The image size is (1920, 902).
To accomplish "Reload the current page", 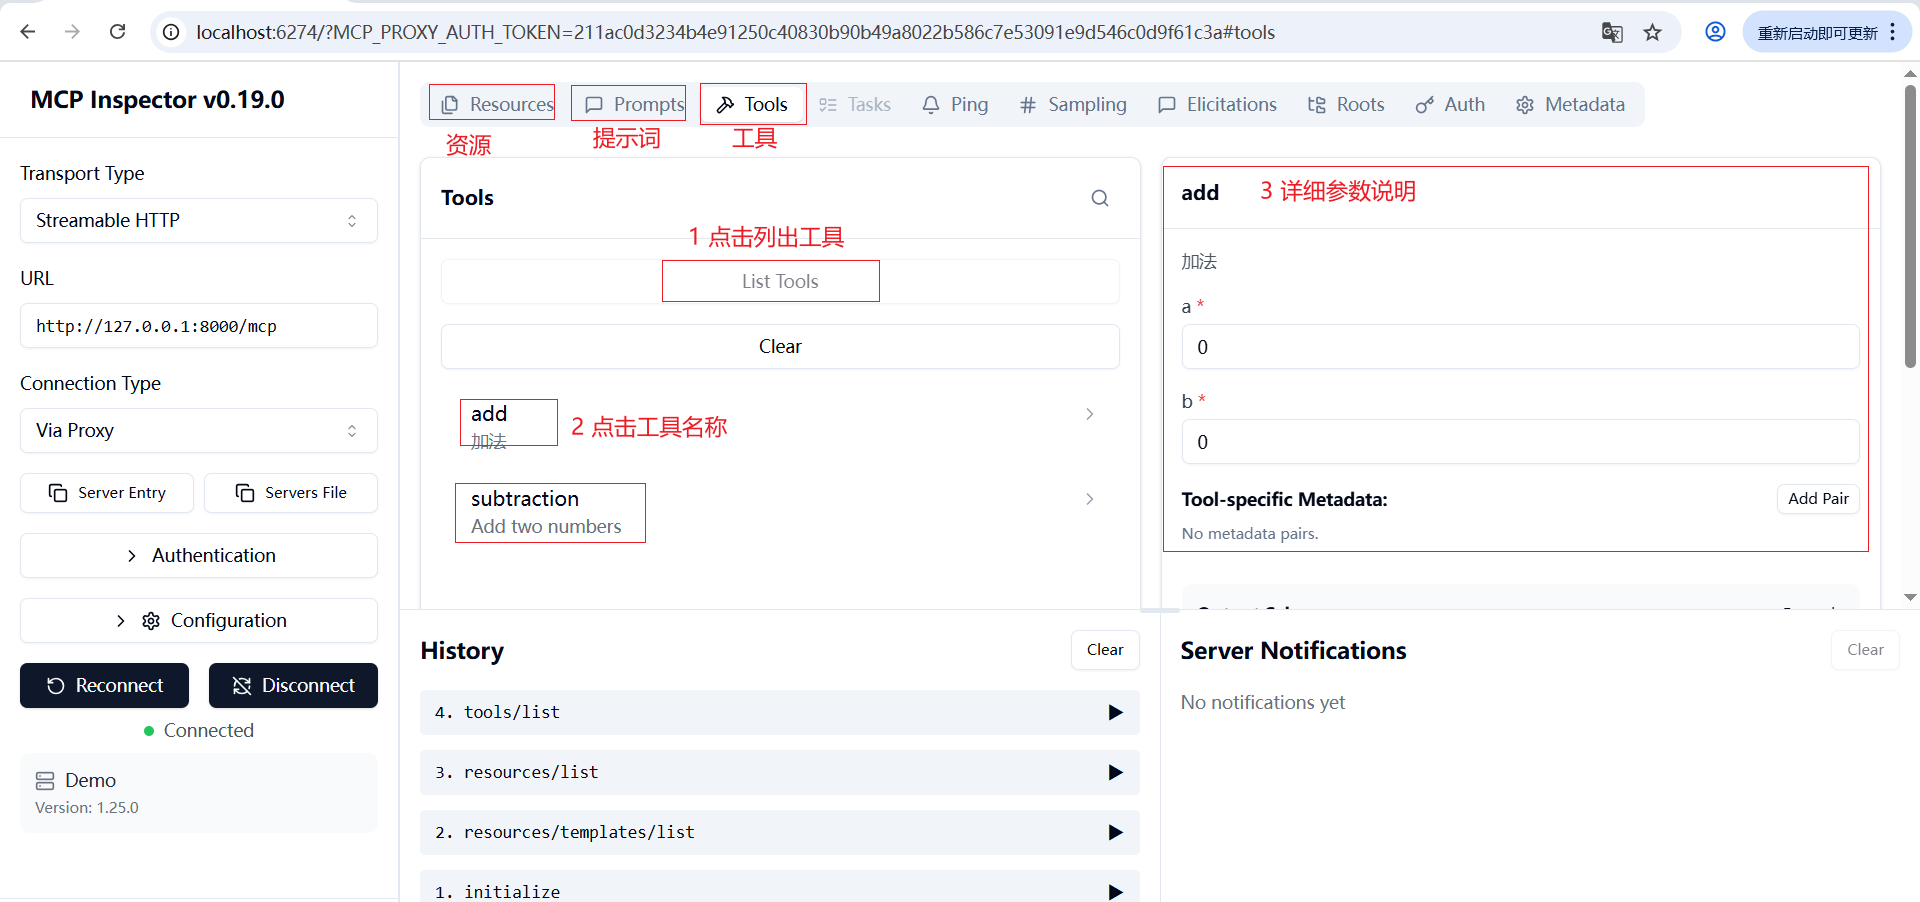I will pyautogui.click(x=117, y=32).
